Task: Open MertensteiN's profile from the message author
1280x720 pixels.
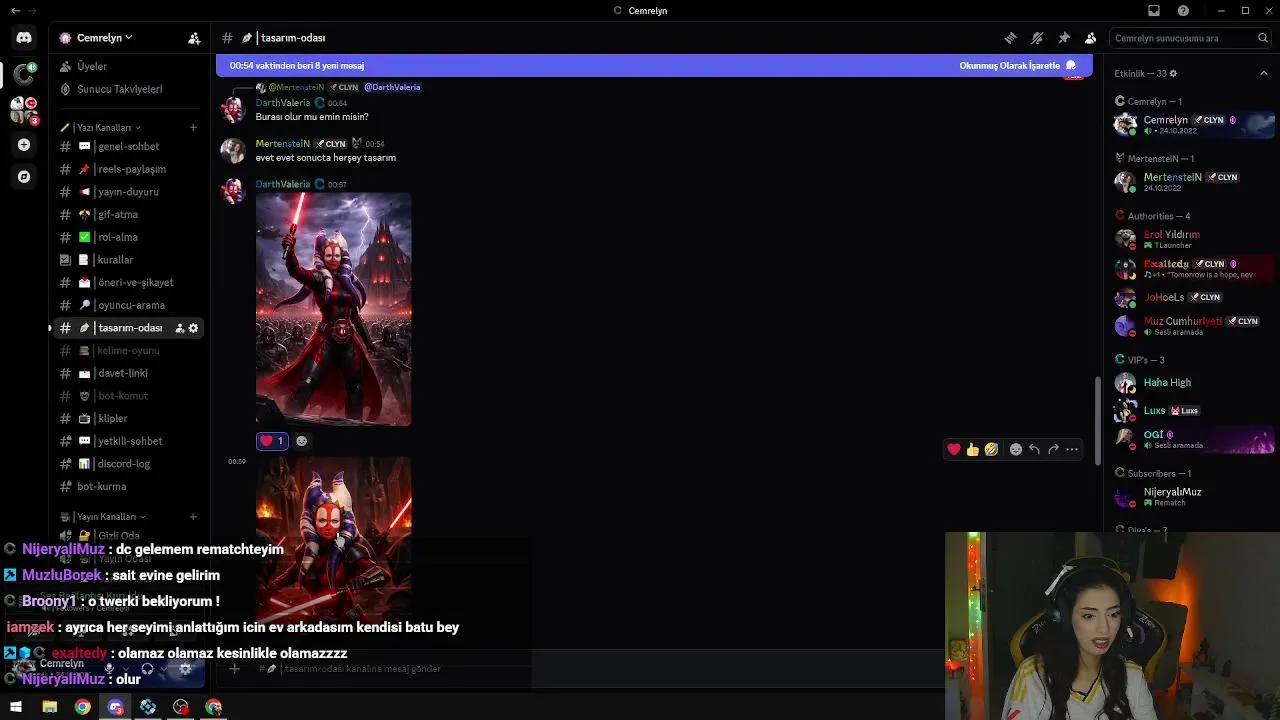Action: pos(283,144)
